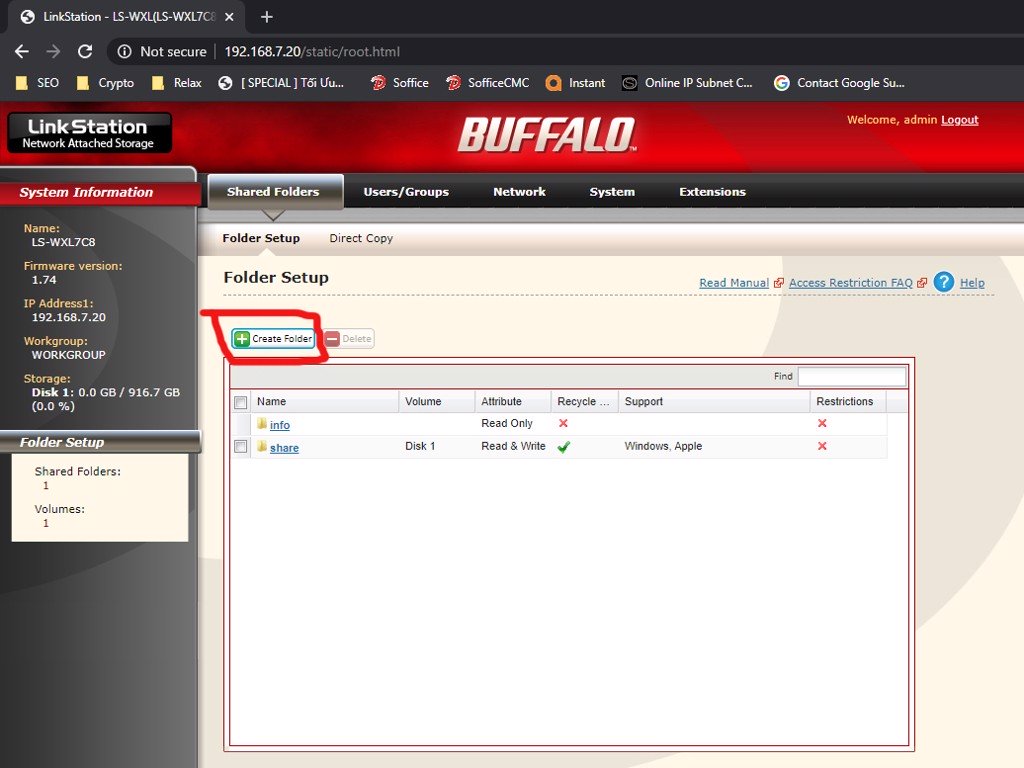
Task: Click the red X recycle icon for info
Action: [x=563, y=423]
